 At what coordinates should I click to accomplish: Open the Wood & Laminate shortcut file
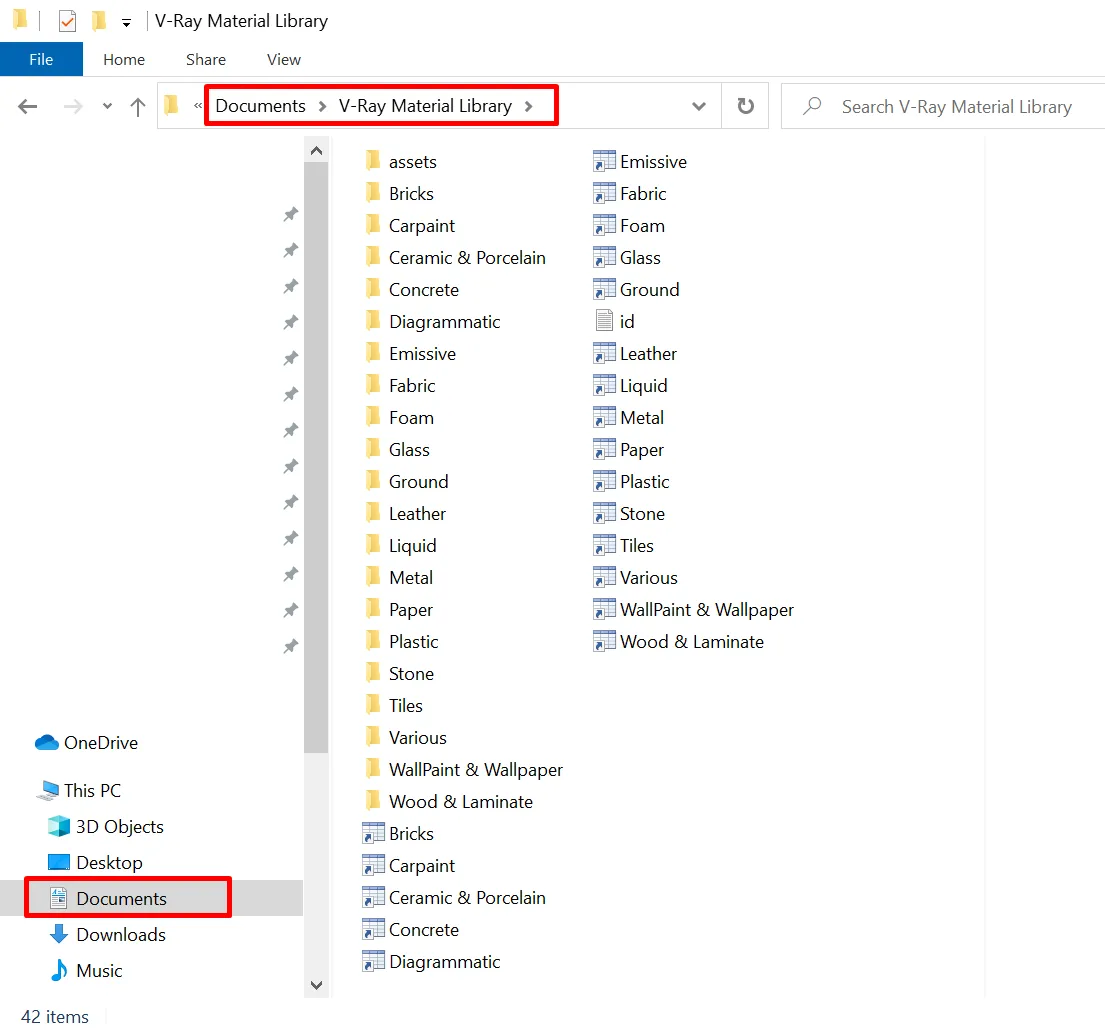pos(691,642)
